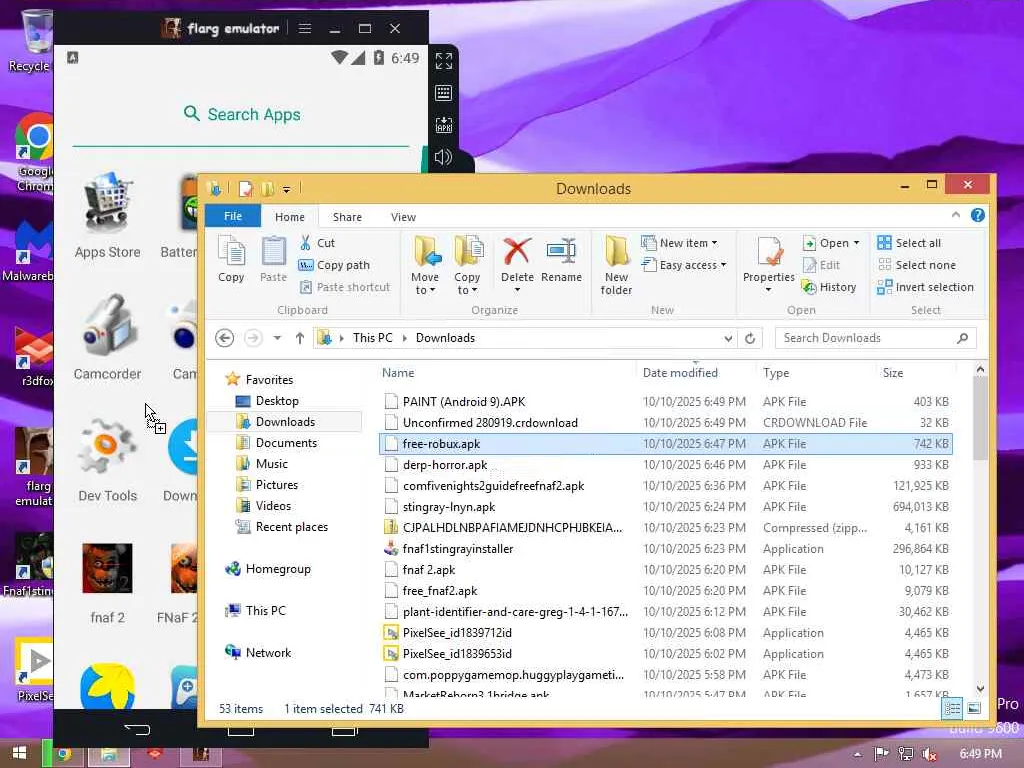Switch to the Home ribbon tab
The image size is (1024, 768).
[x=290, y=217]
